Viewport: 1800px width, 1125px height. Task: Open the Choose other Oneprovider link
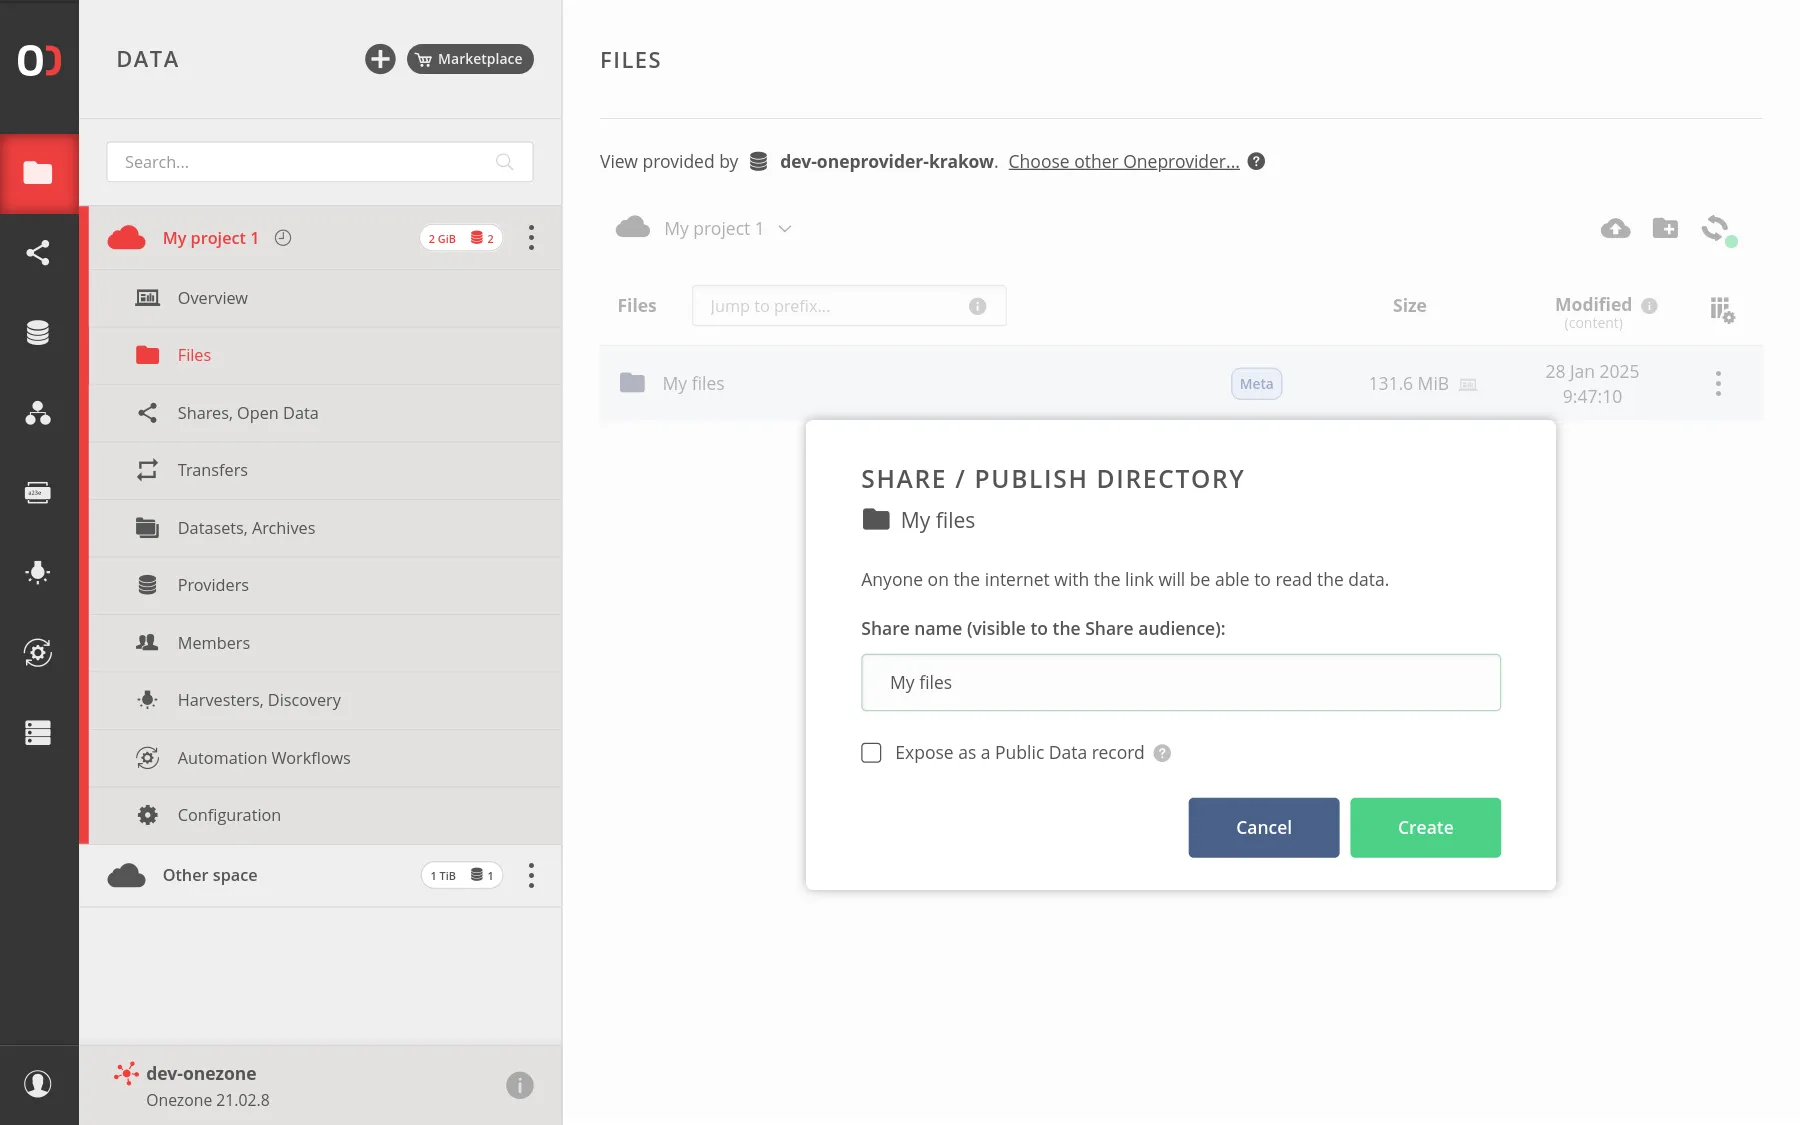[x=1124, y=161]
